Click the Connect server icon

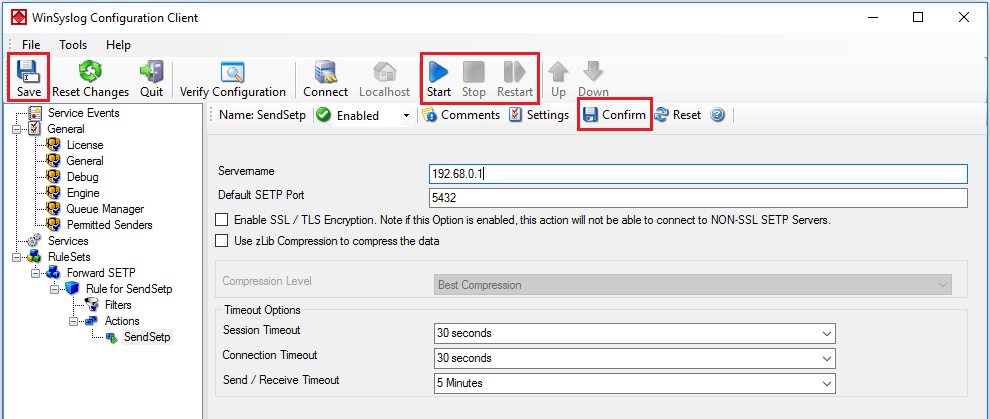pyautogui.click(x=325, y=72)
